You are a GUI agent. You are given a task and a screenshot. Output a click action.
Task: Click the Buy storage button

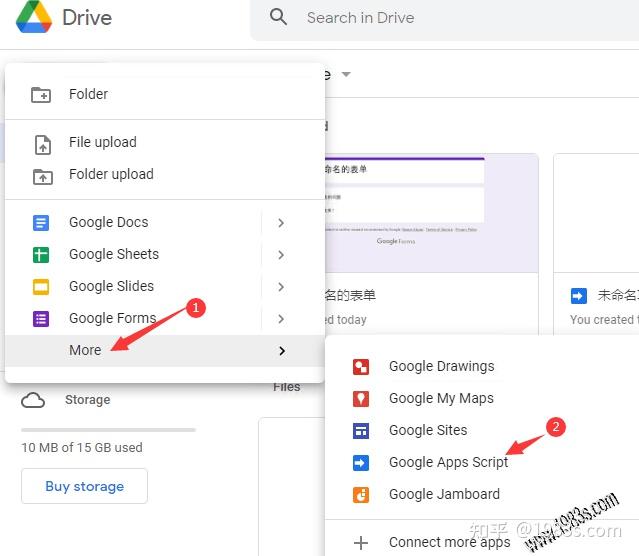coord(84,486)
